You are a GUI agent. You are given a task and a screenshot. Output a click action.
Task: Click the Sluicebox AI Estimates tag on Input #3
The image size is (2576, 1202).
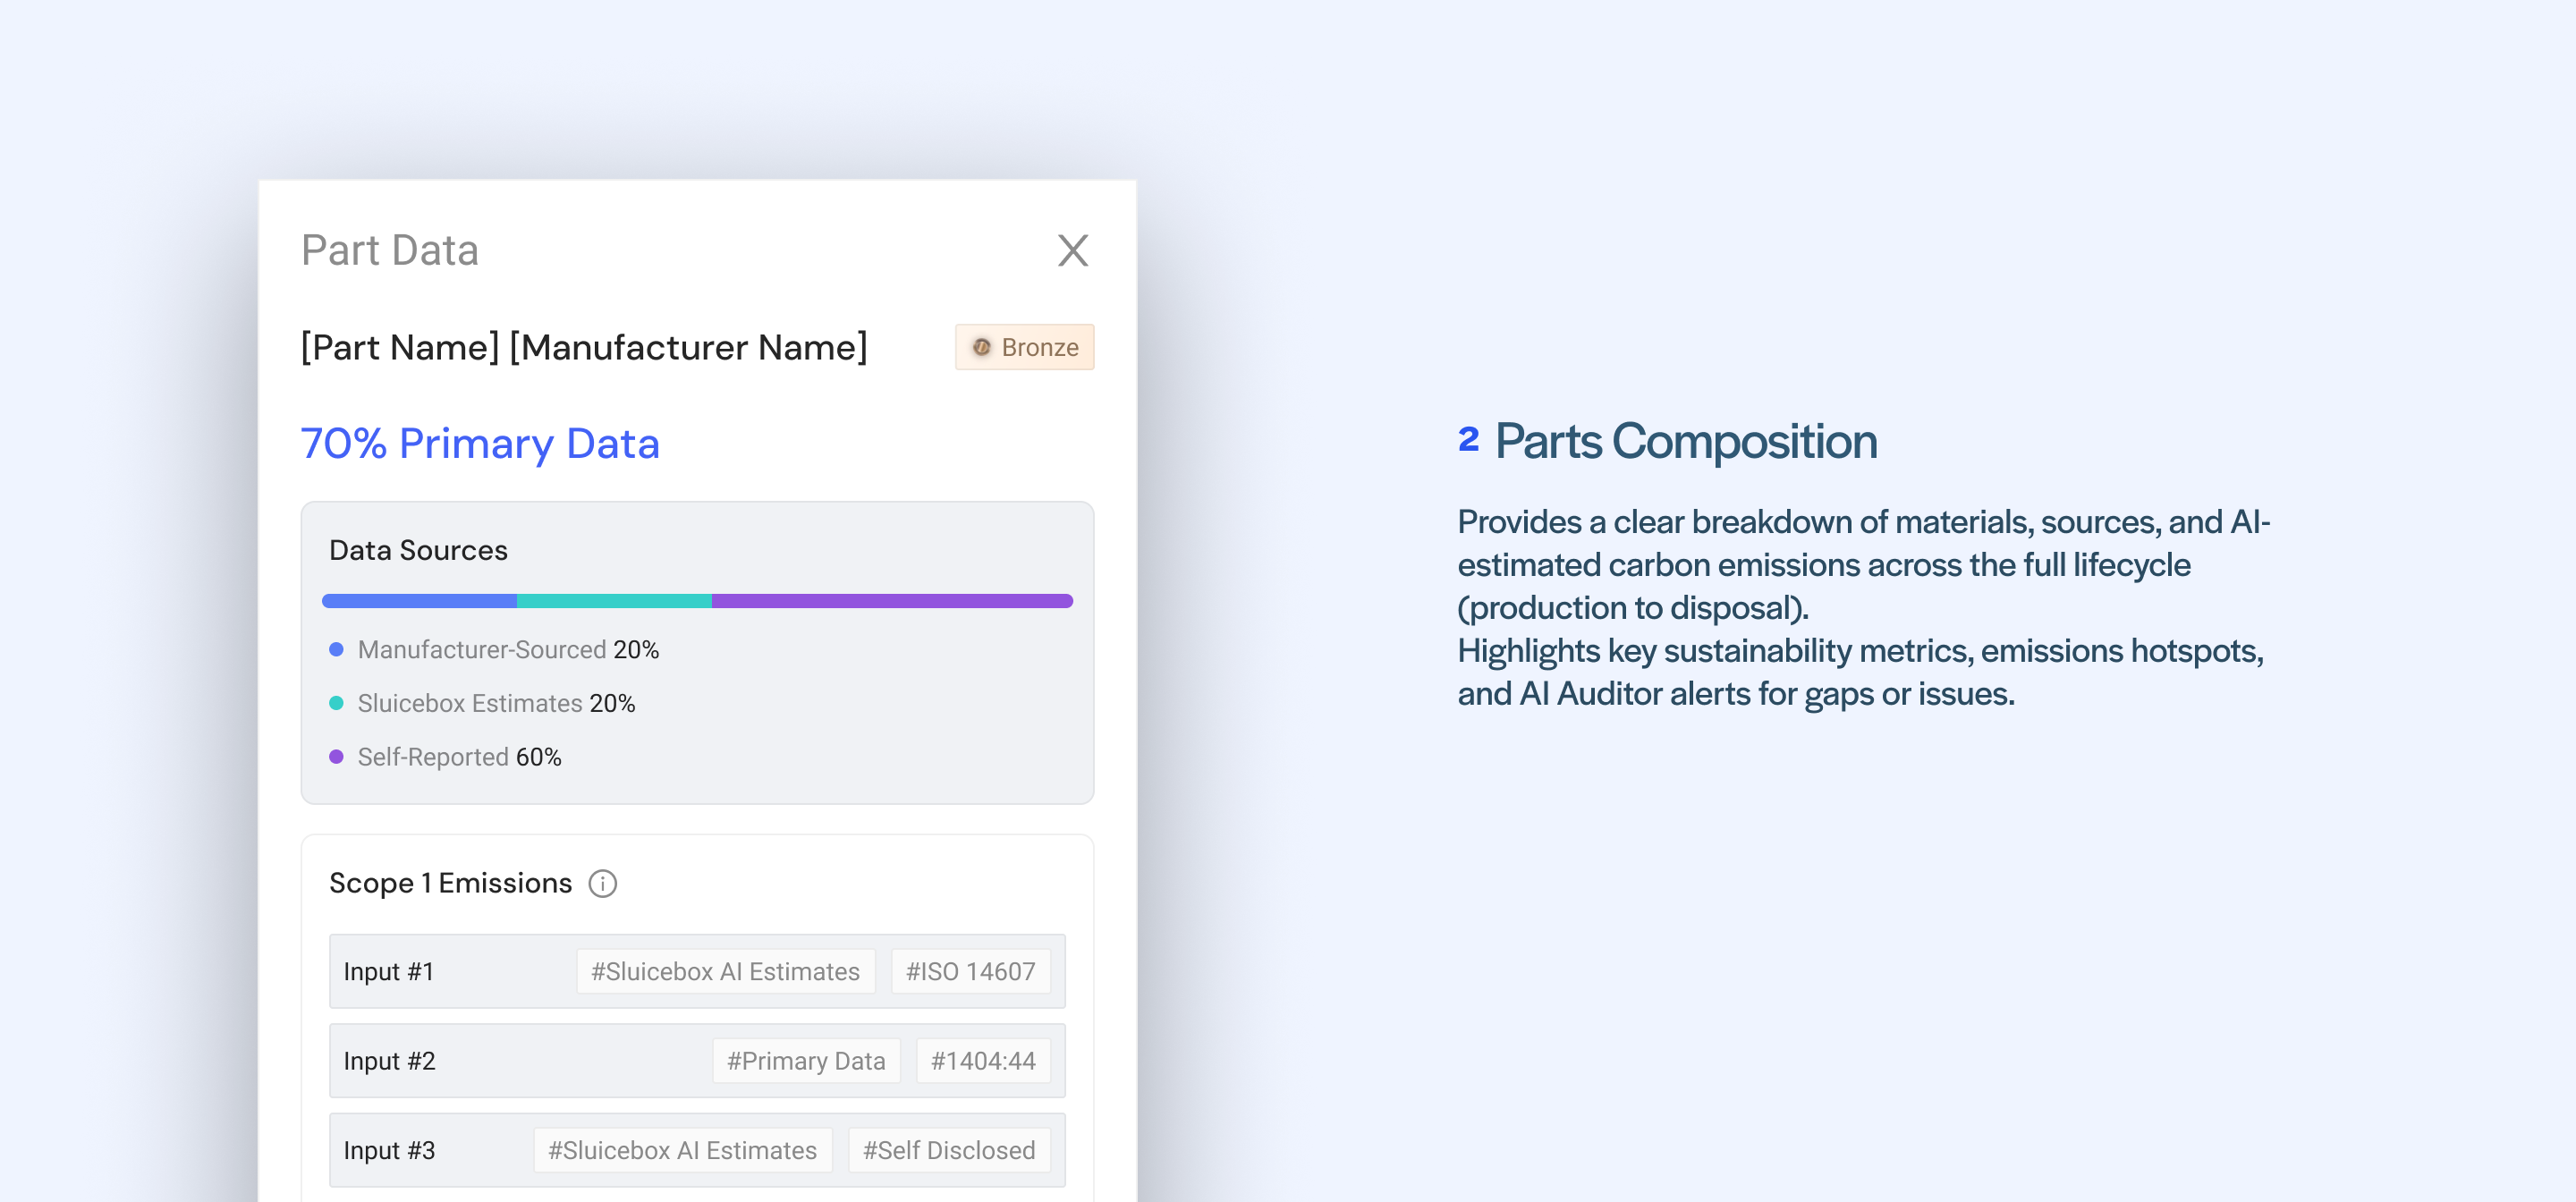pos(683,1150)
